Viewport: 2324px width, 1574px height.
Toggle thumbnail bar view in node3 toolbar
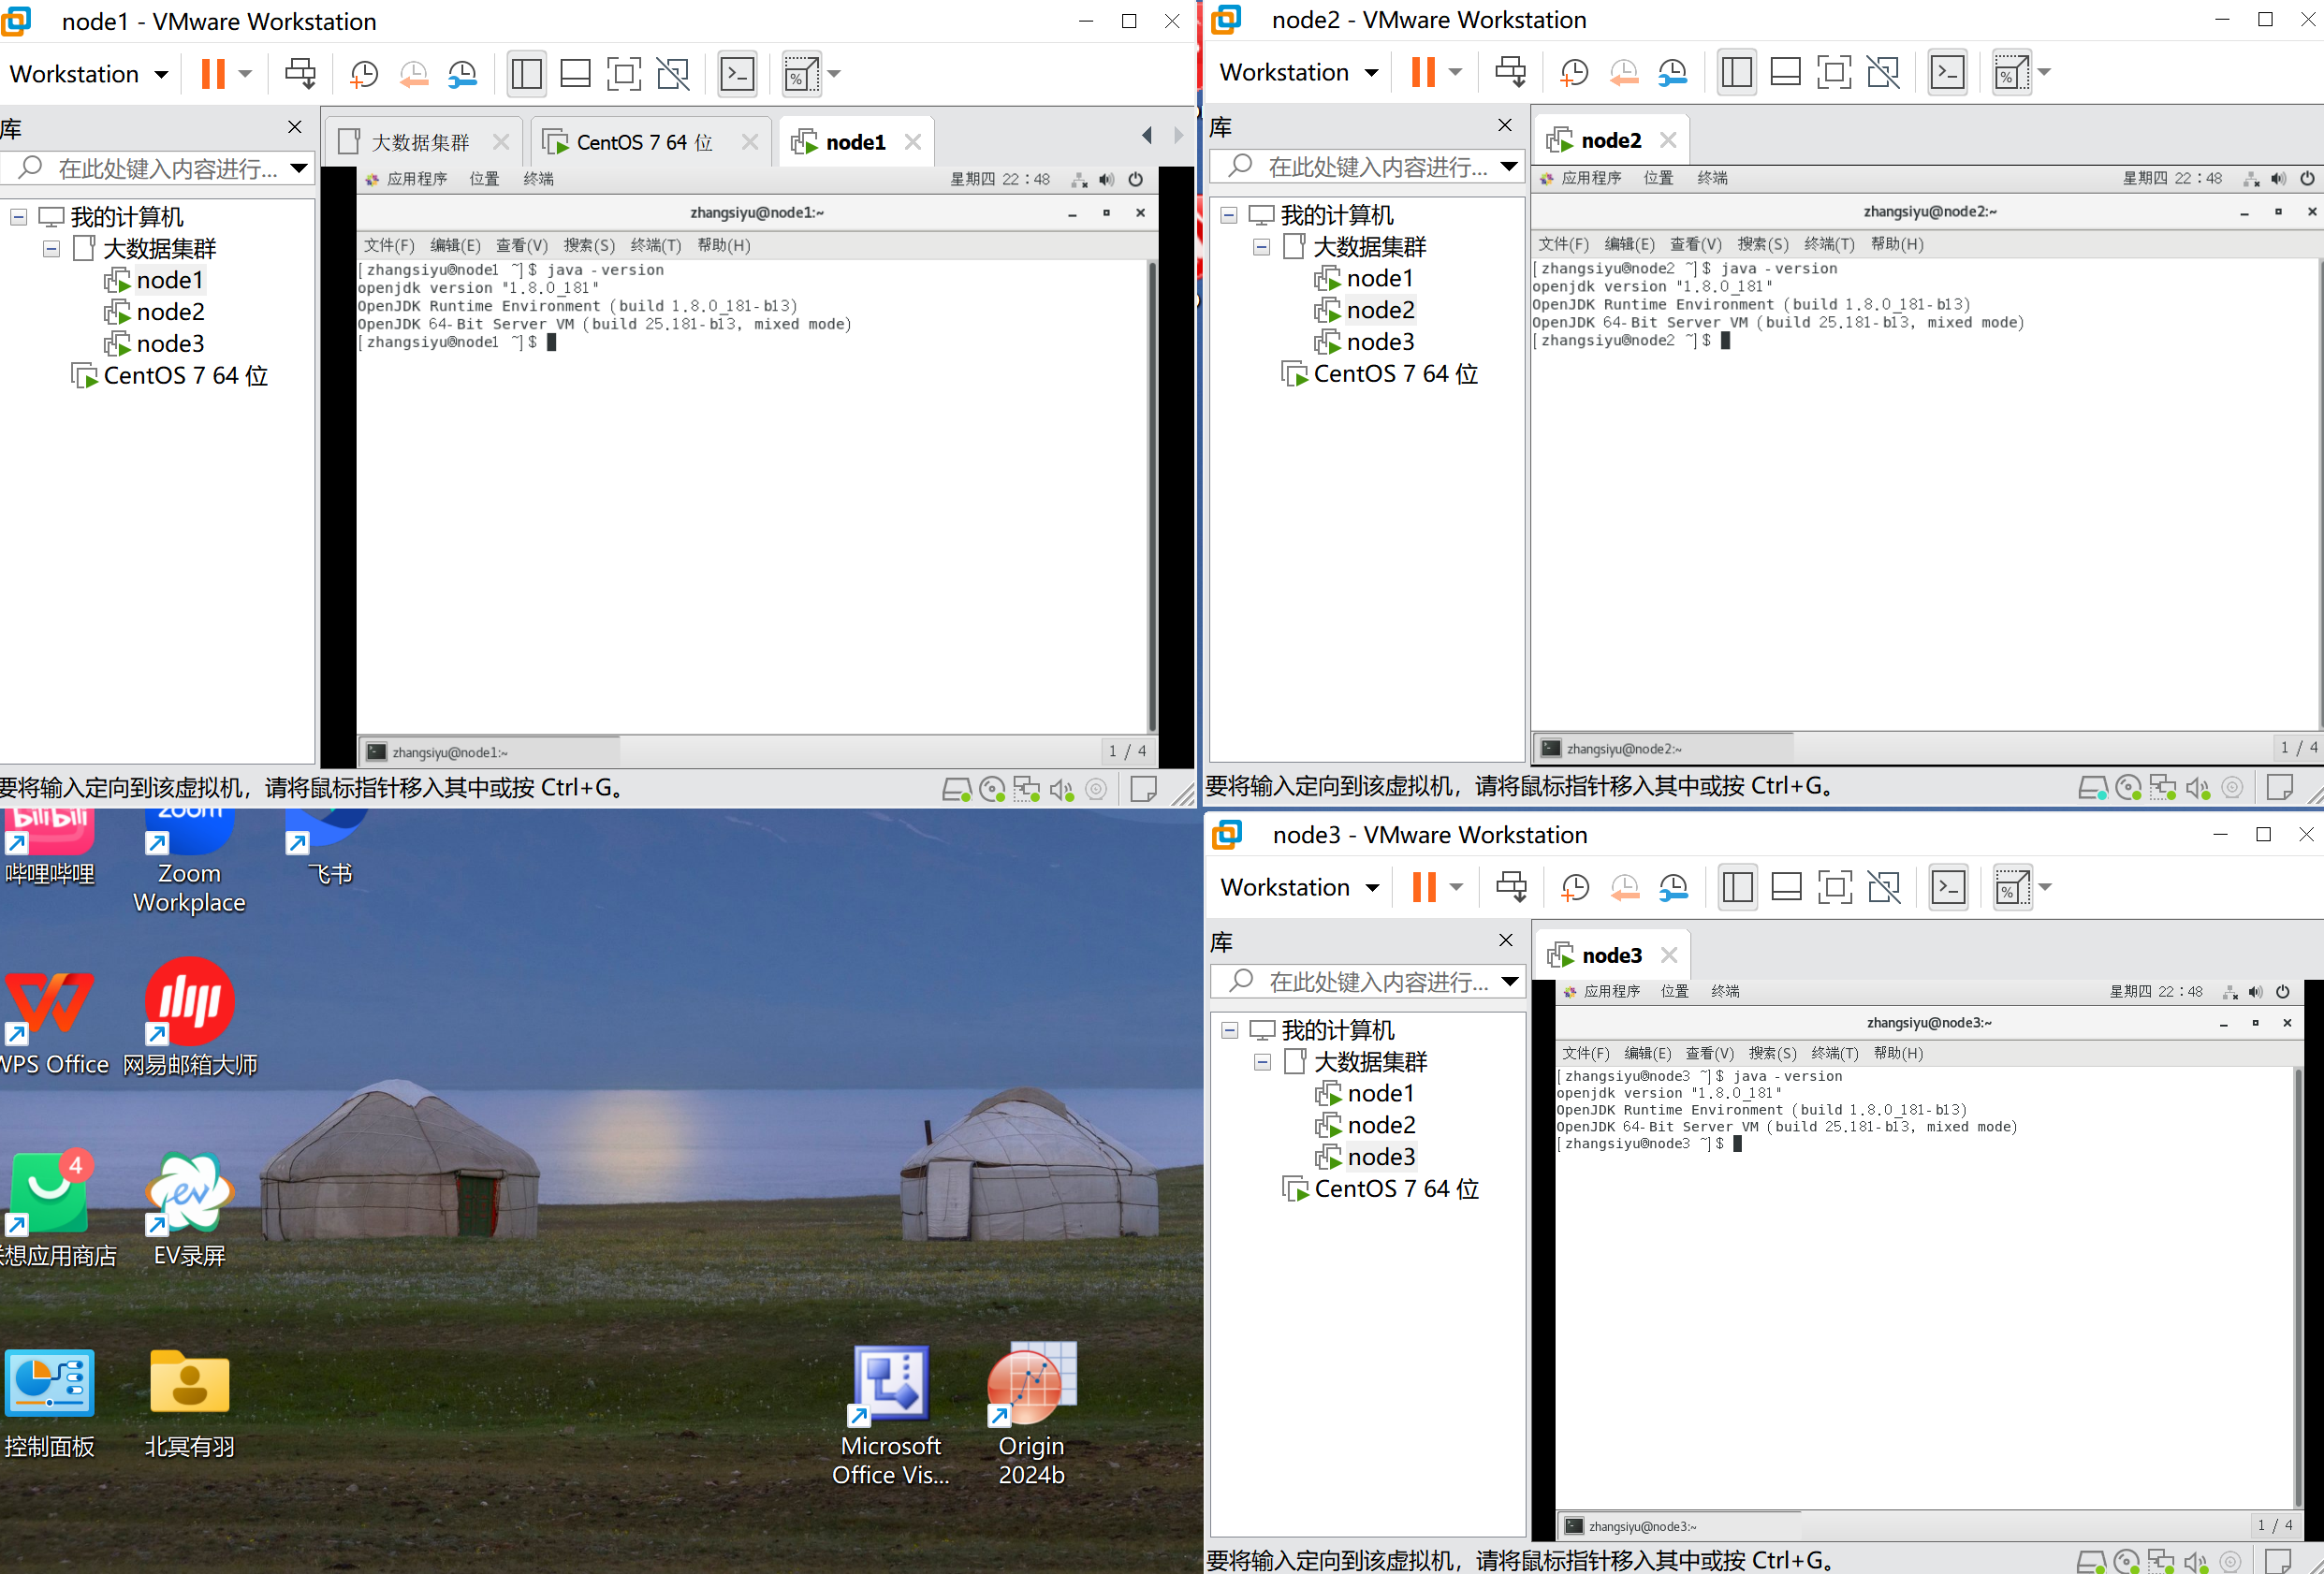(x=1786, y=887)
